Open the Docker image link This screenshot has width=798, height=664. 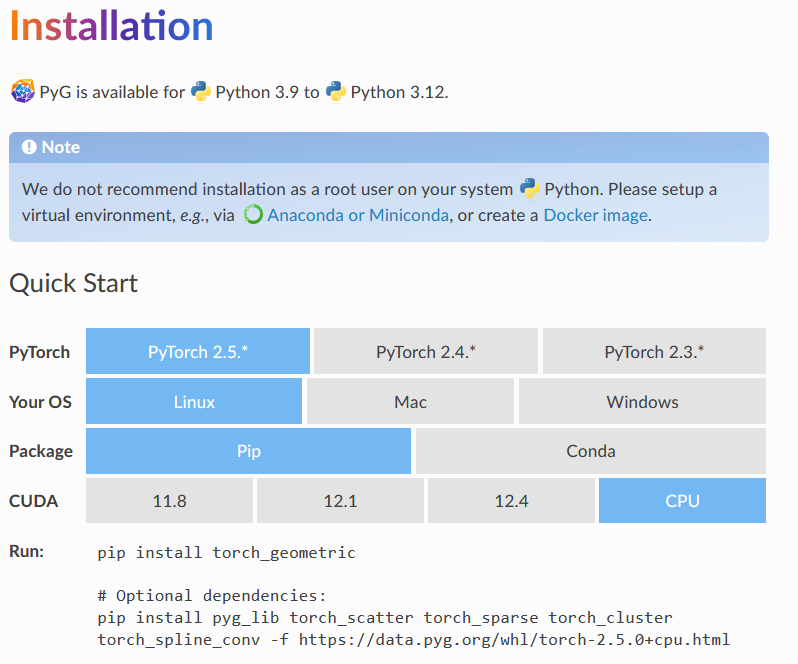596,215
